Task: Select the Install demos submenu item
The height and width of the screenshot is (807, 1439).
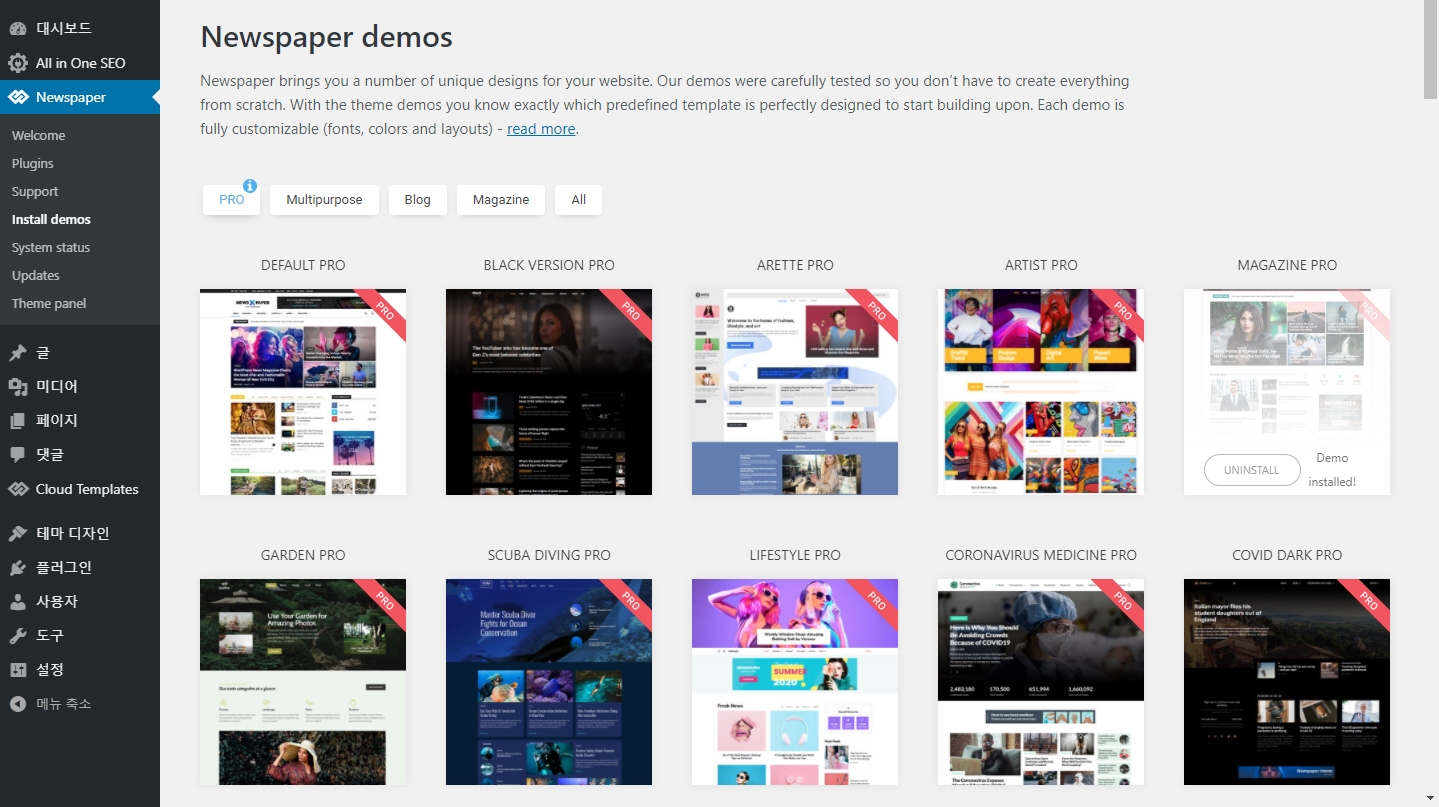Action: tap(51, 219)
